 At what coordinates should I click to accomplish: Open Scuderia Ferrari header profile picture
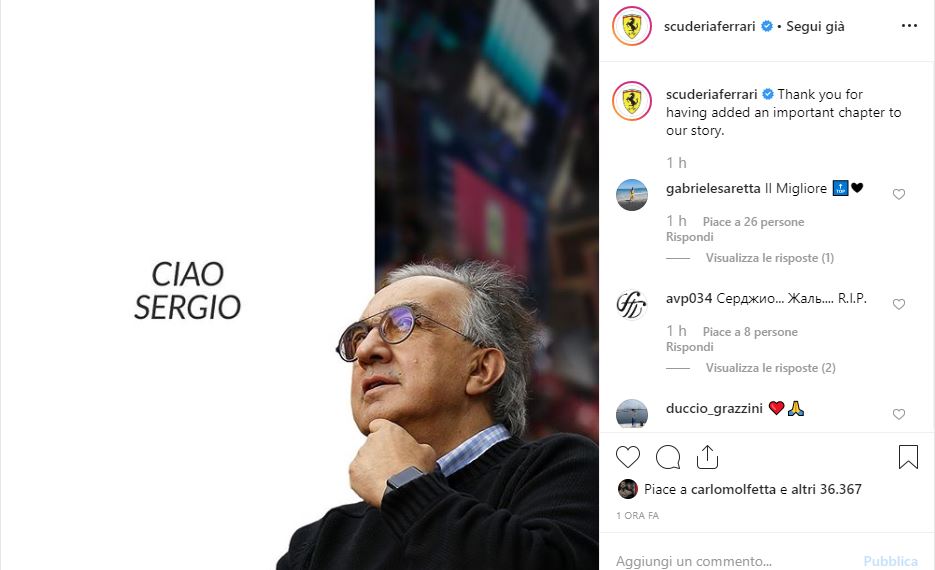pyautogui.click(x=632, y=26)
